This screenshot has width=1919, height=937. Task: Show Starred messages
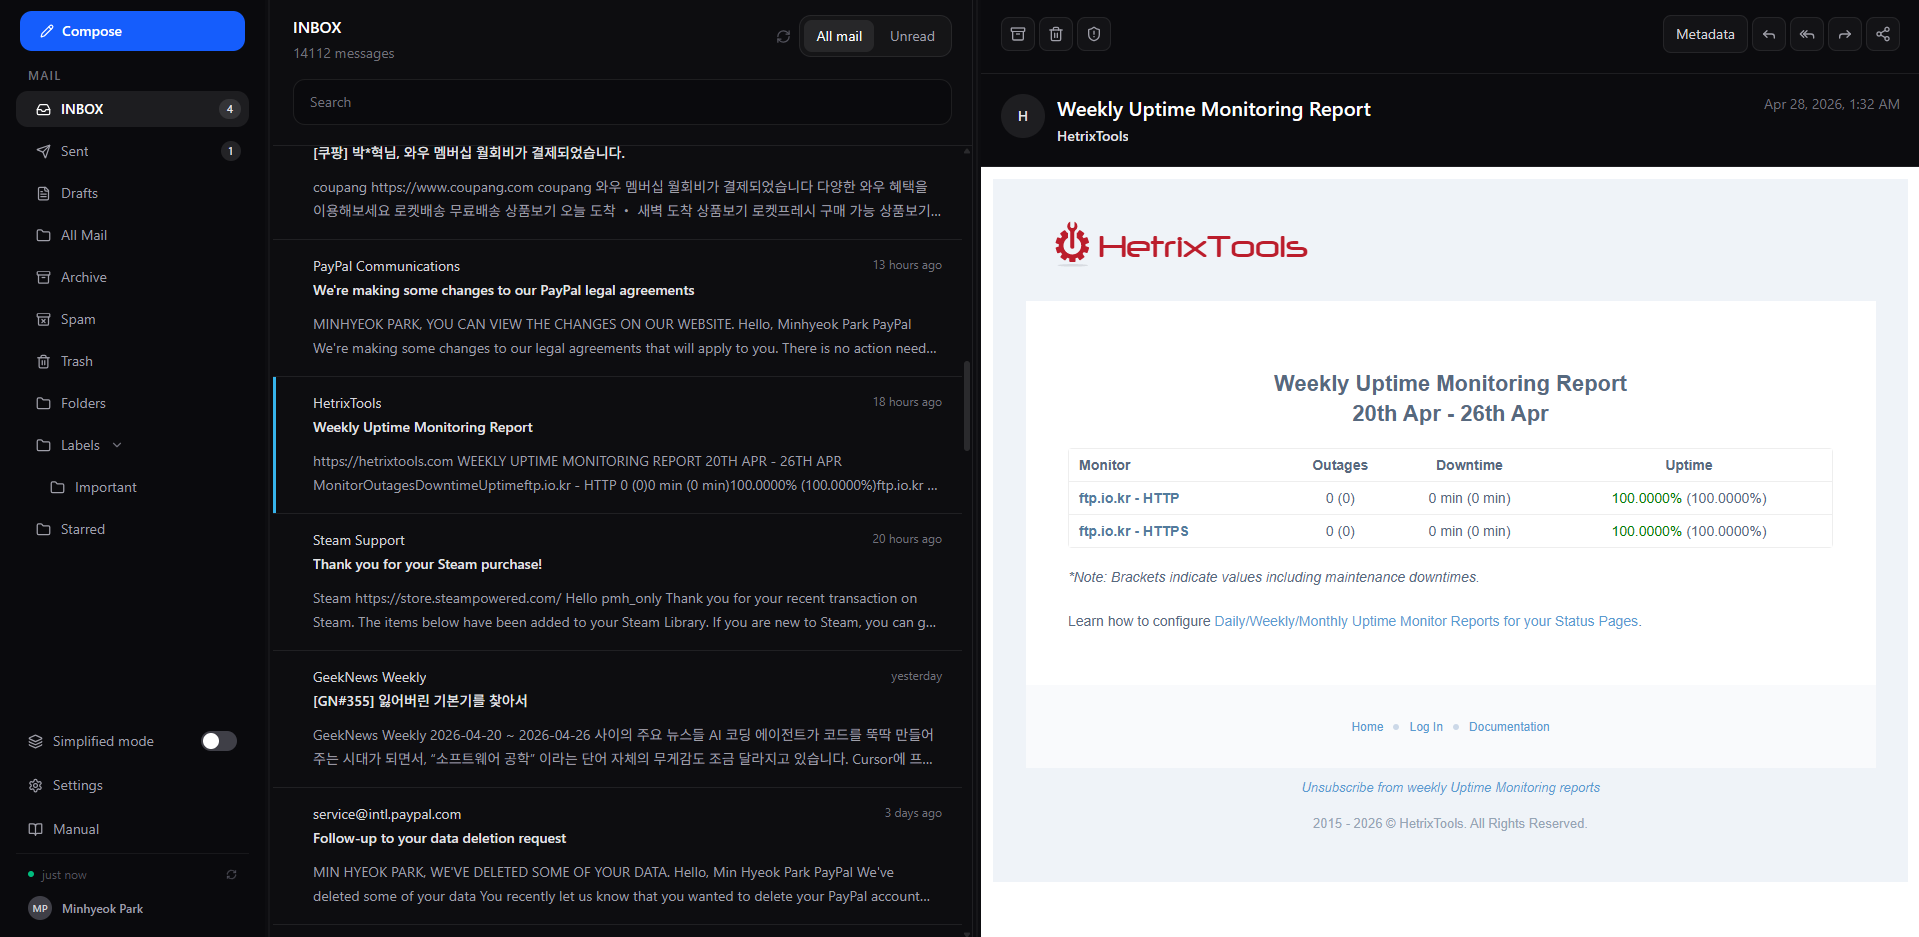click(132, 529)
